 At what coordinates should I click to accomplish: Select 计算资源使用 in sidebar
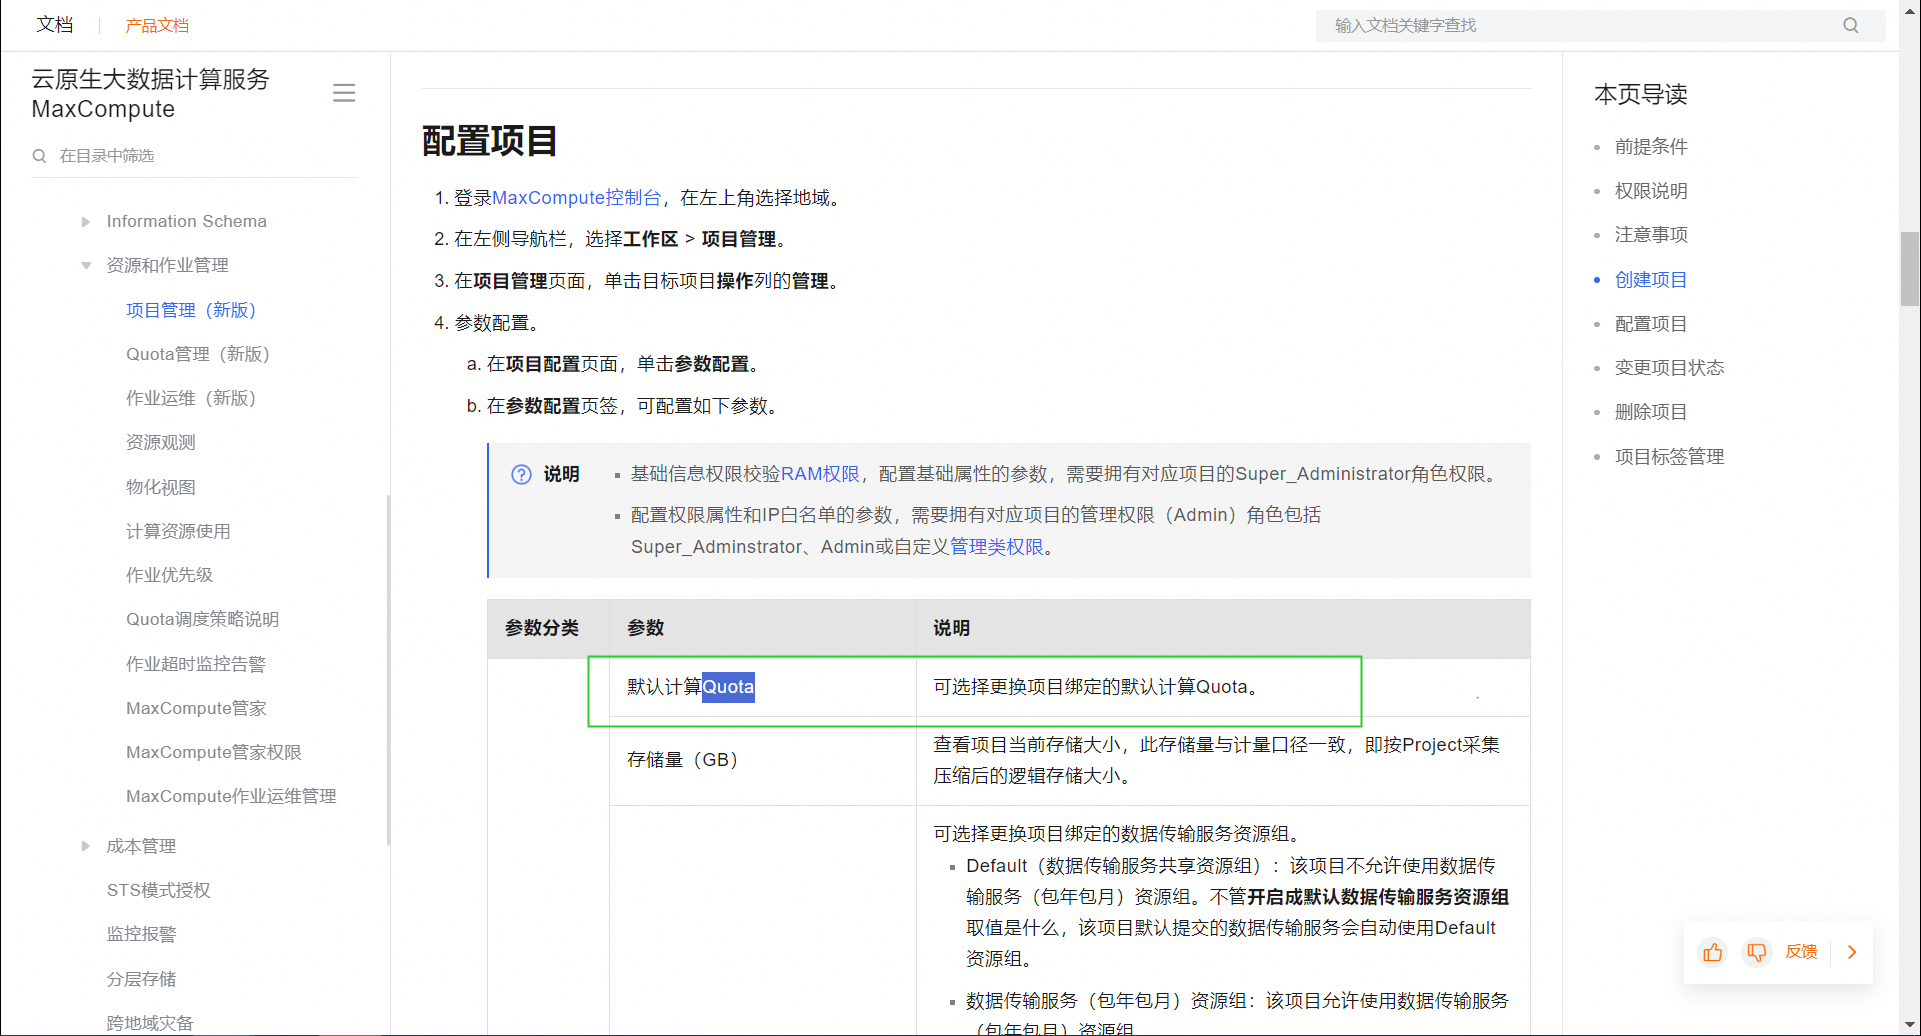(178, 531)
